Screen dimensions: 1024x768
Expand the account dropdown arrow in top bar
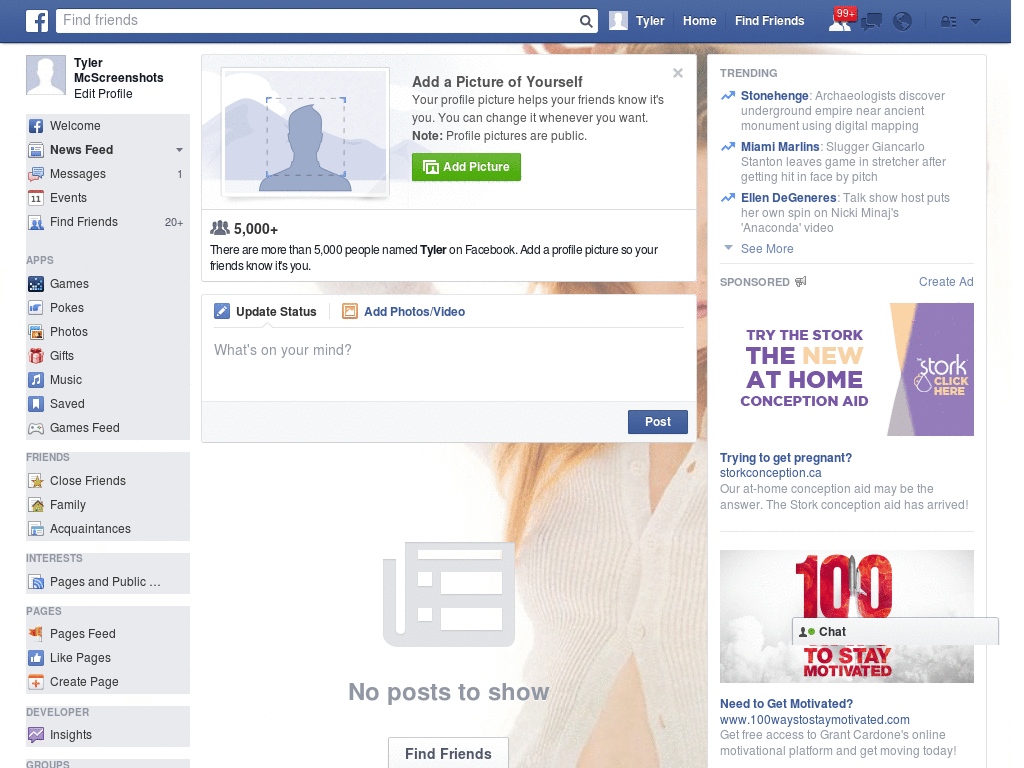[x=975, y=22]
